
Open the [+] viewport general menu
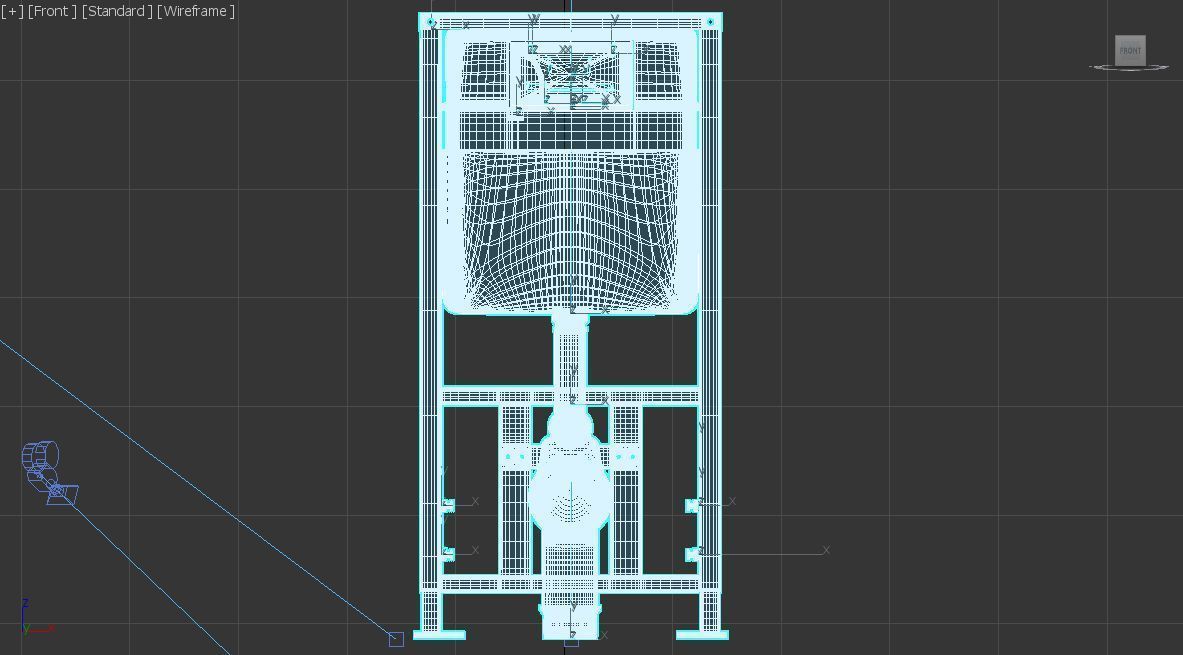[12, 11]
